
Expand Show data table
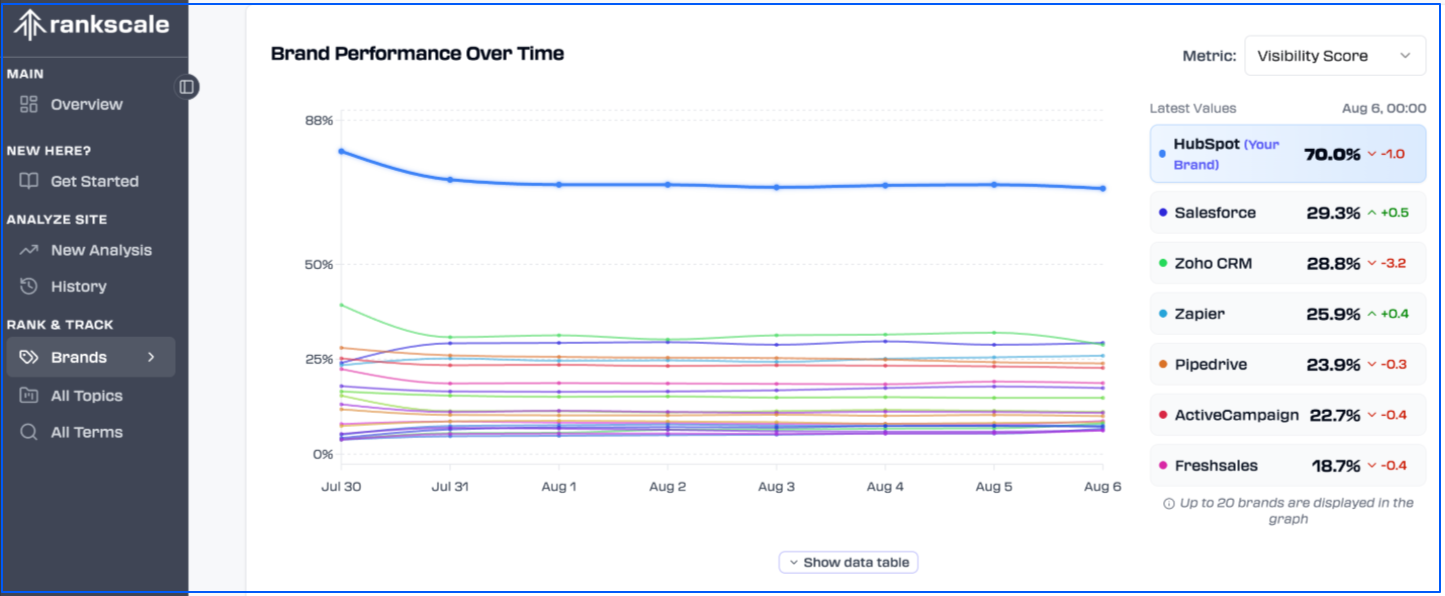click(x=848, y=562)
